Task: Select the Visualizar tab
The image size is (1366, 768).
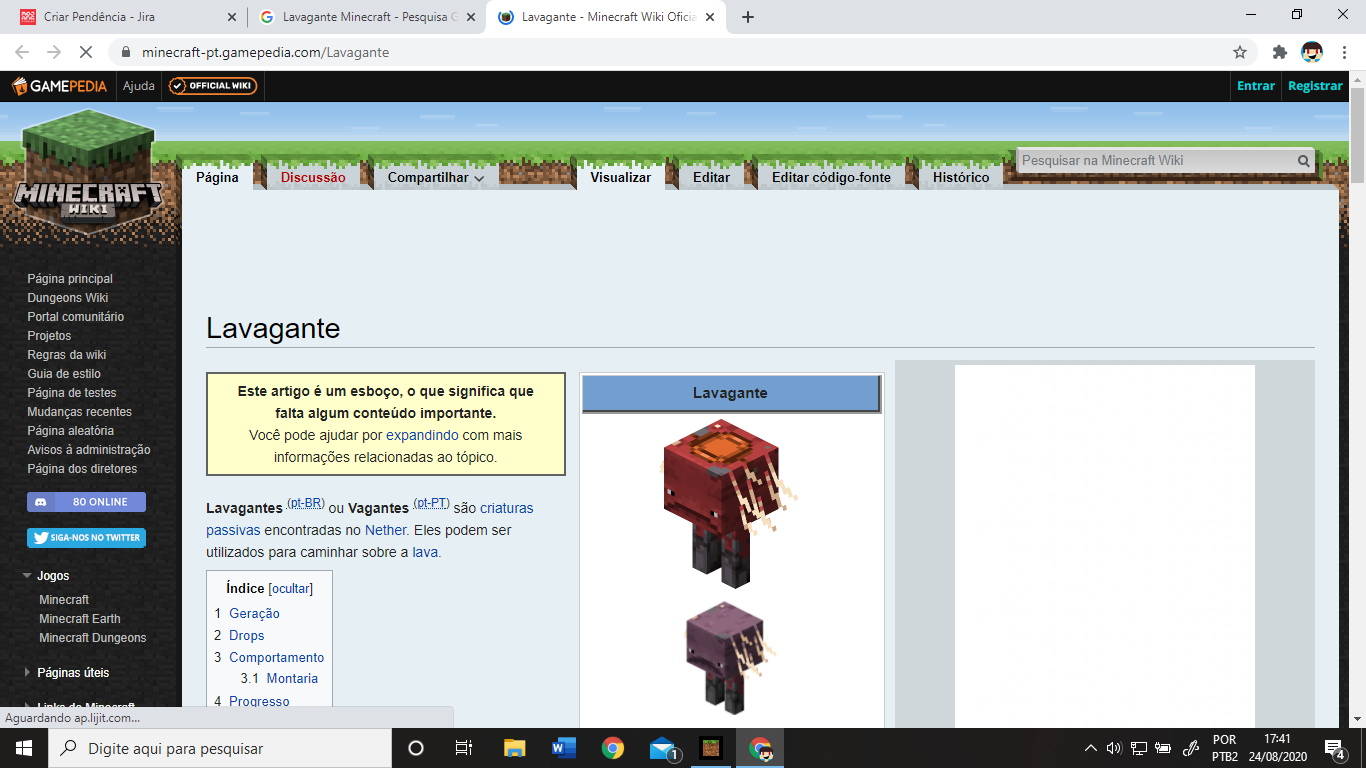Action: pos(620,177)
